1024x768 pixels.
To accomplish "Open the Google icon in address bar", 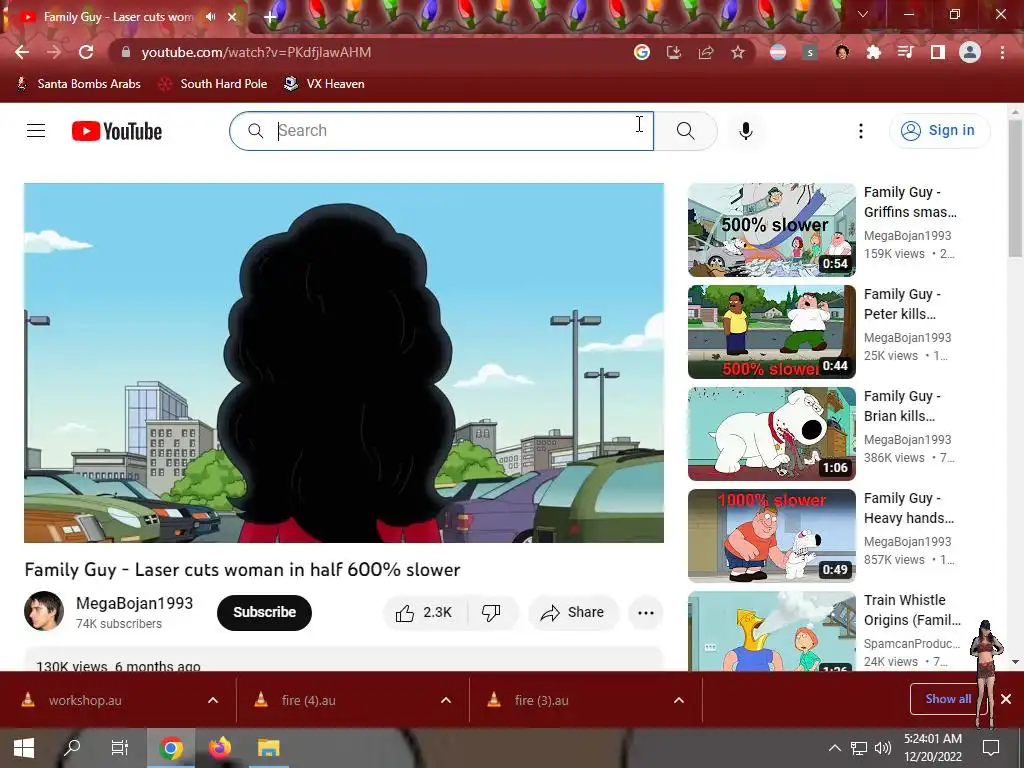I will 642,52.
